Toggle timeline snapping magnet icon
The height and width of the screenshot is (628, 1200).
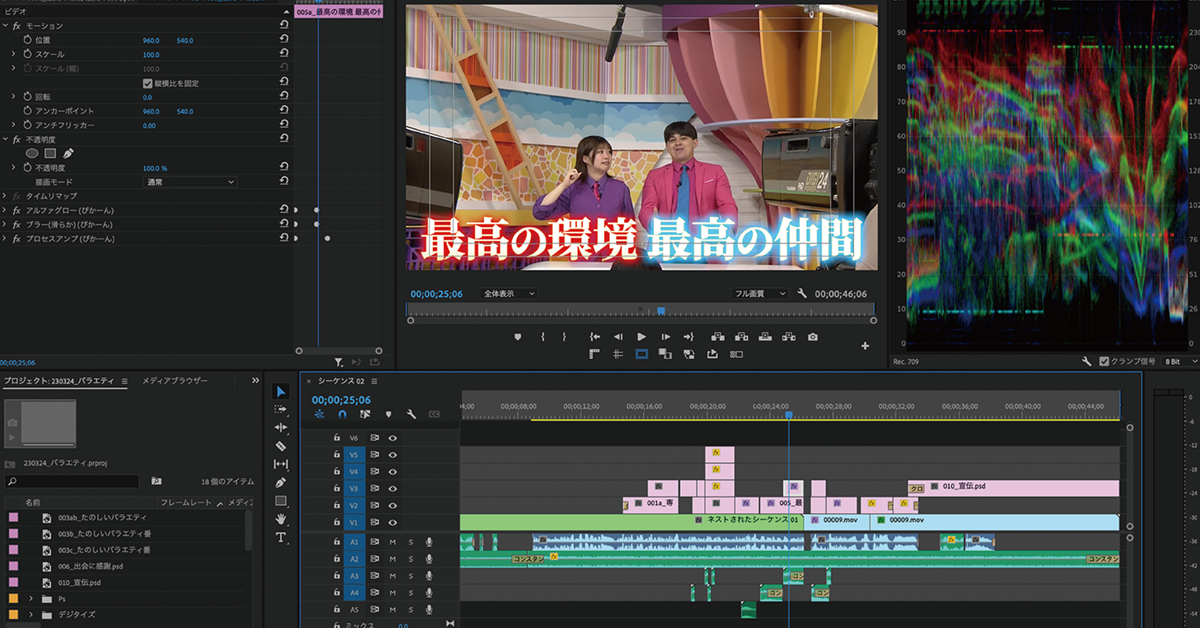342,414
